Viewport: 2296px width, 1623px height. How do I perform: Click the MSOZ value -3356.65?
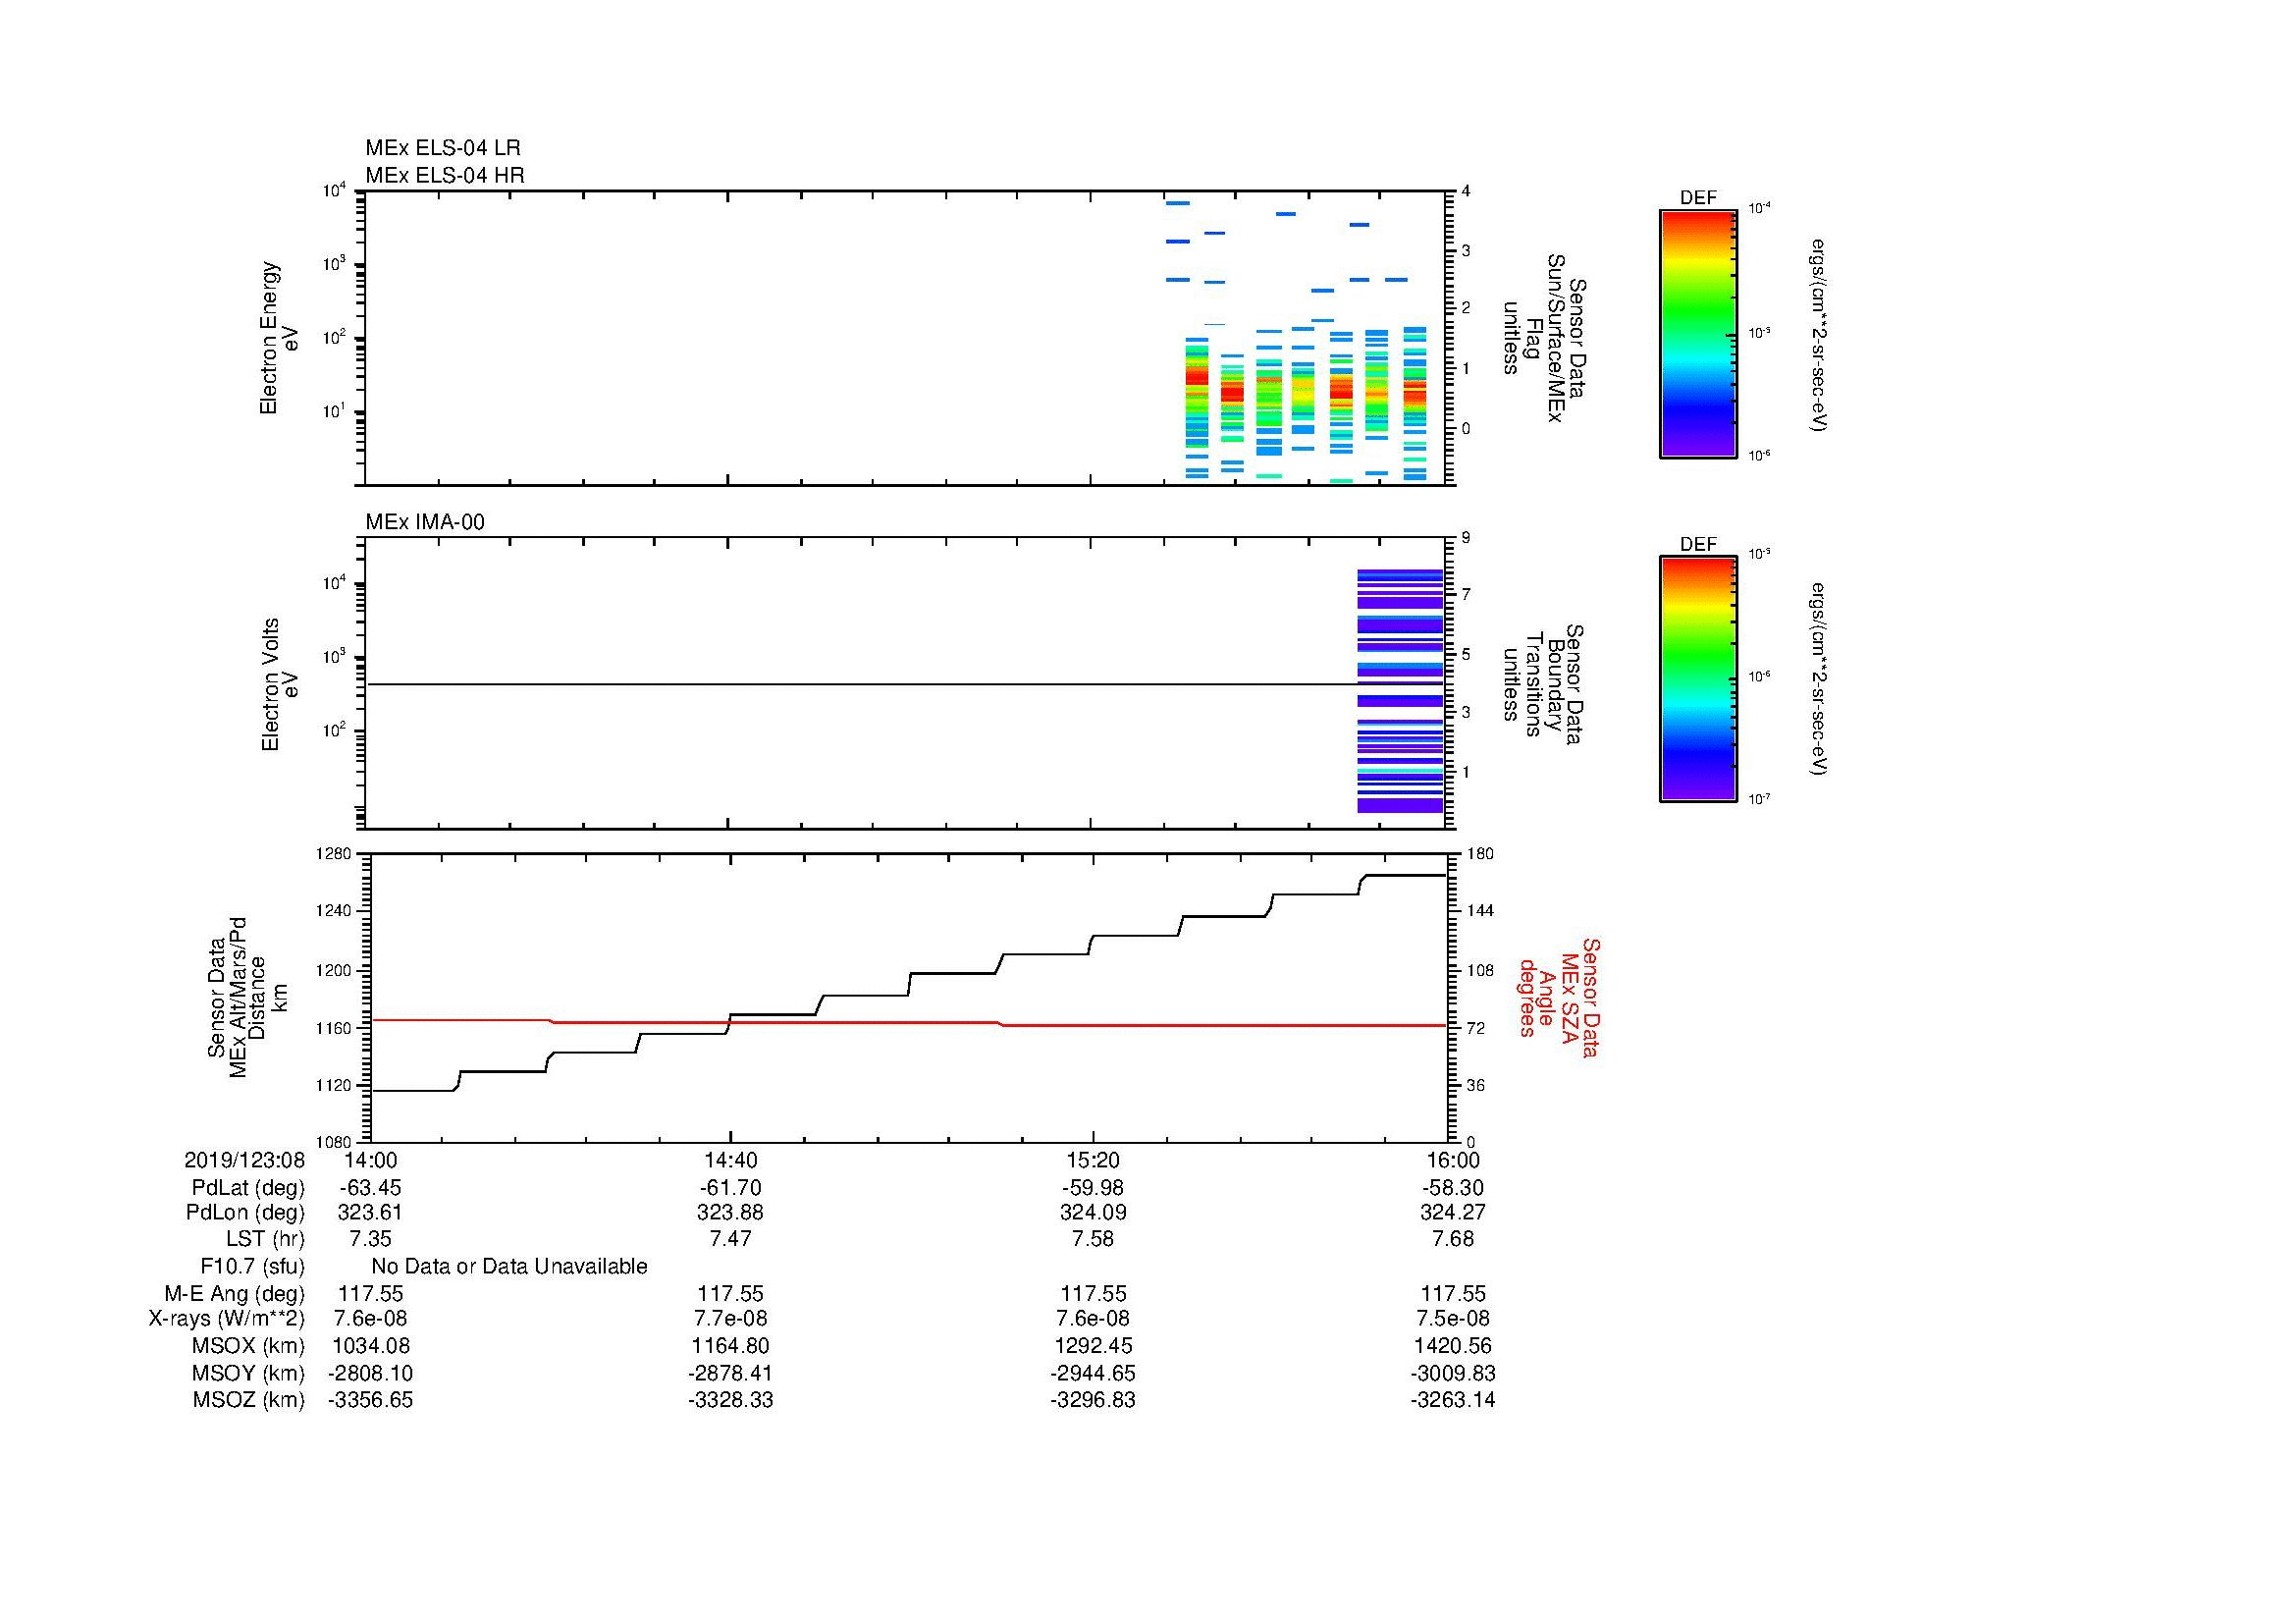(x=370, y=1400)
